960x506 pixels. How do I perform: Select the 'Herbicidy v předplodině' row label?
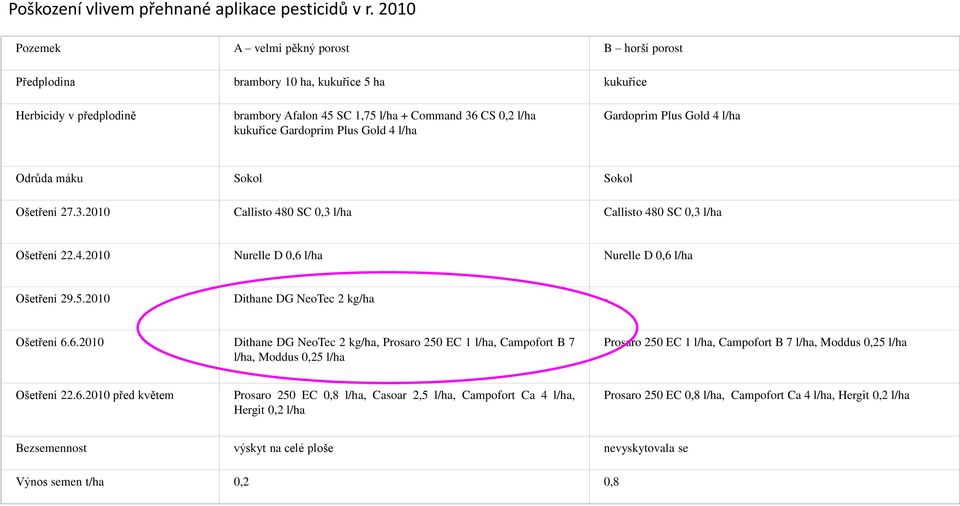click(76, 116)
